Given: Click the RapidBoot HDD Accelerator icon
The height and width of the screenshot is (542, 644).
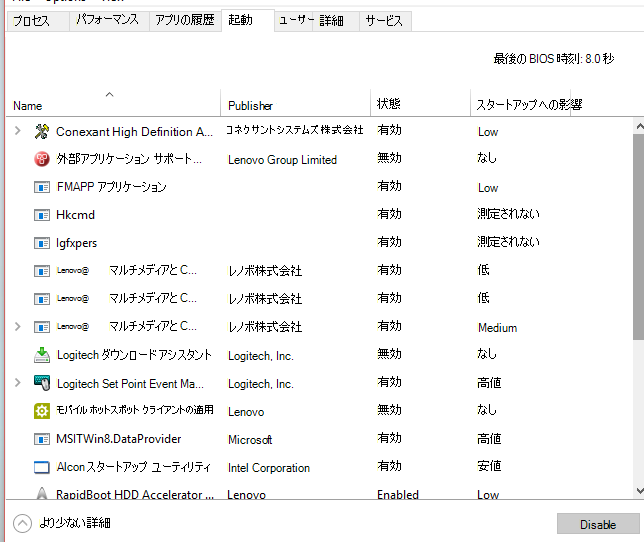Looking at the screenshot, I should pos(41,493).
